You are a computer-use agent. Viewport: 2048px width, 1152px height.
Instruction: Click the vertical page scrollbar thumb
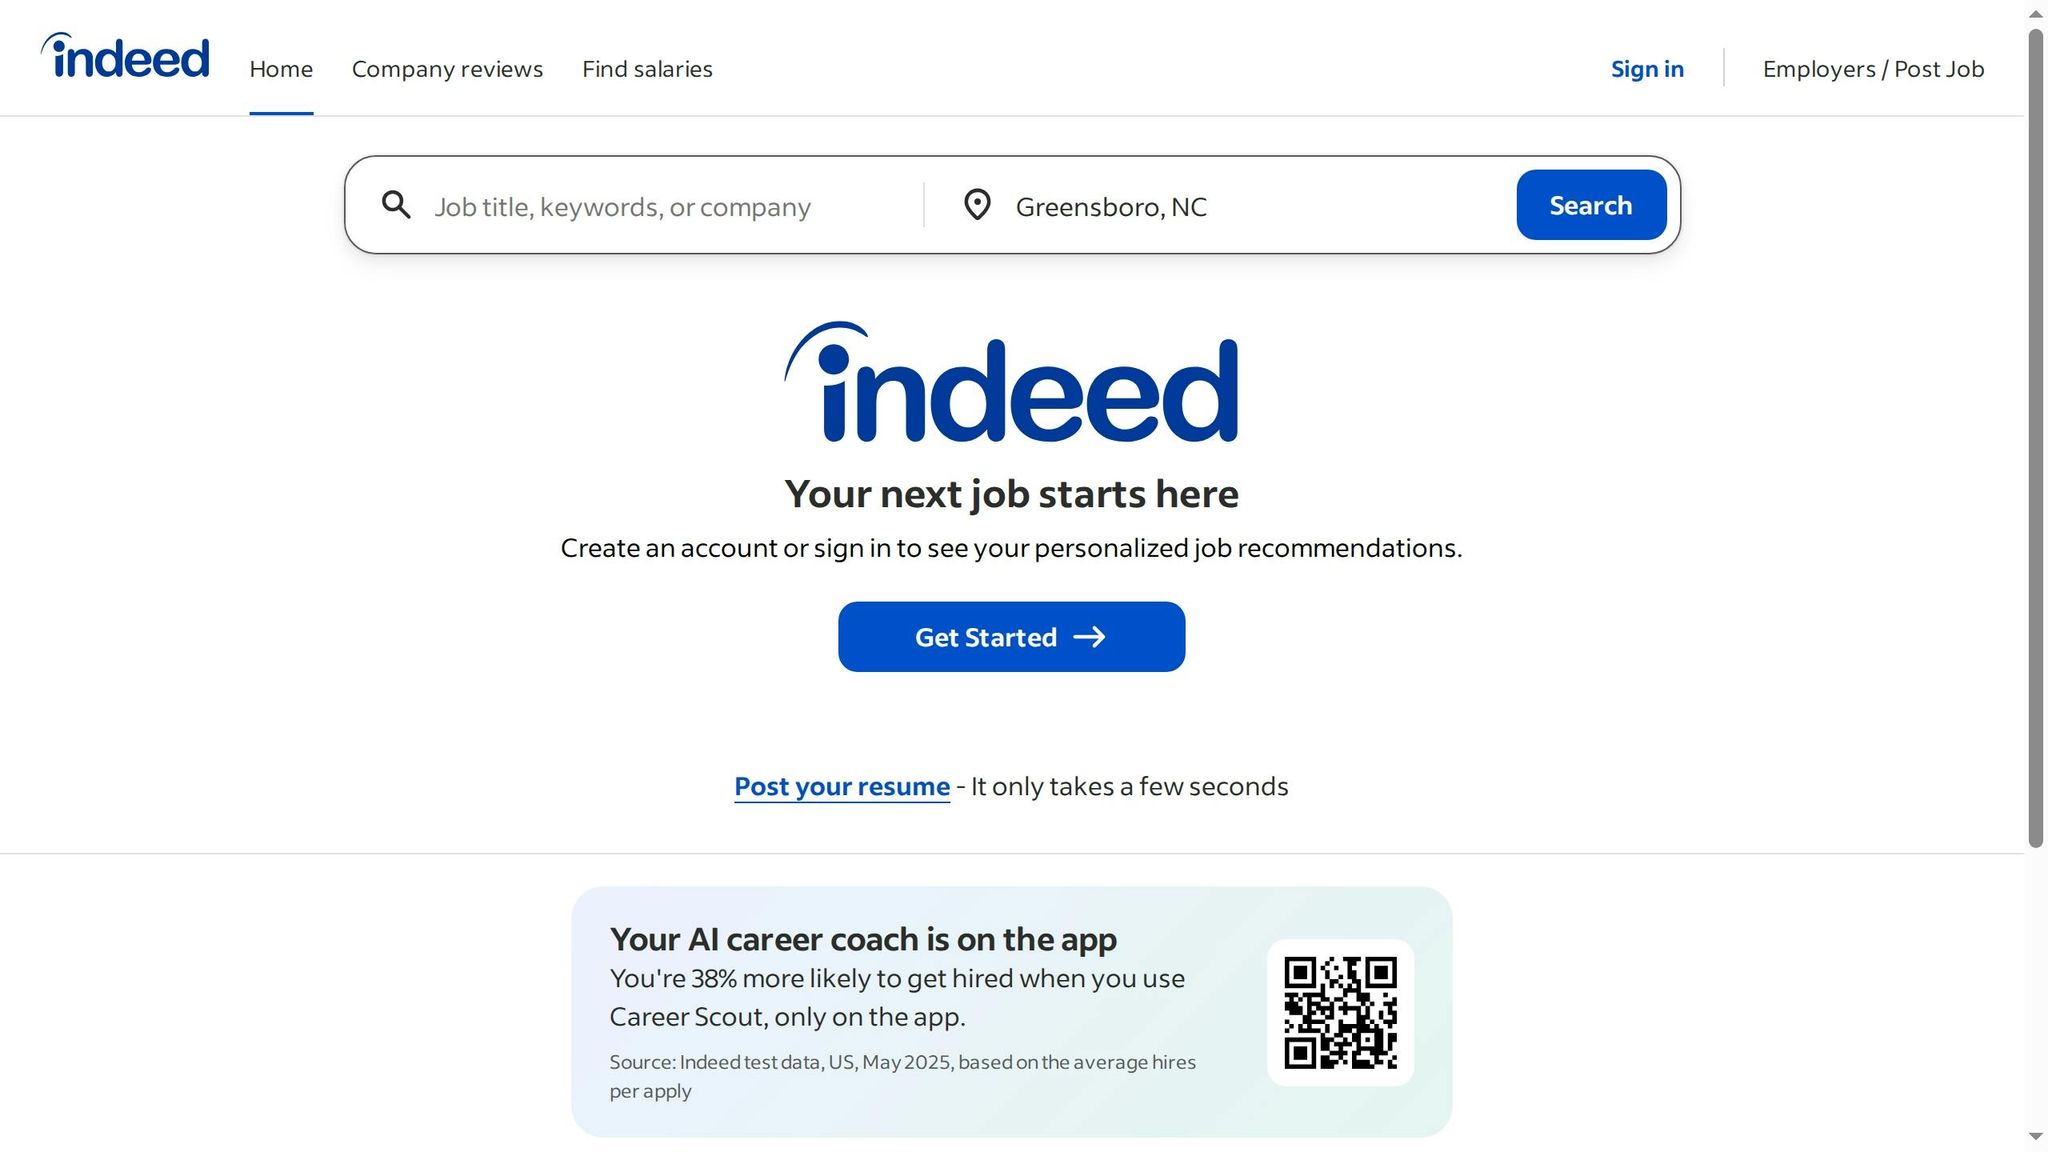(x=2036, y=440)
